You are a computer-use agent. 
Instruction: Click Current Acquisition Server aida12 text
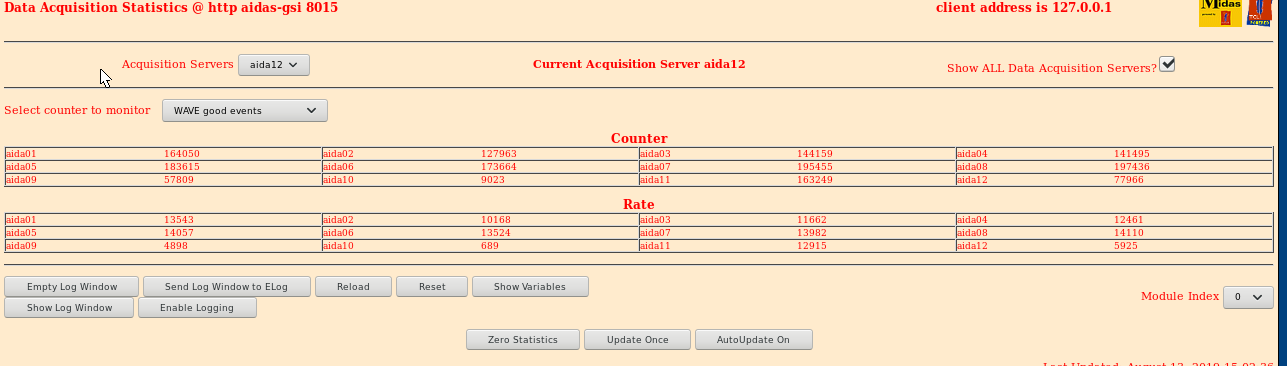[x=639, y=64]
